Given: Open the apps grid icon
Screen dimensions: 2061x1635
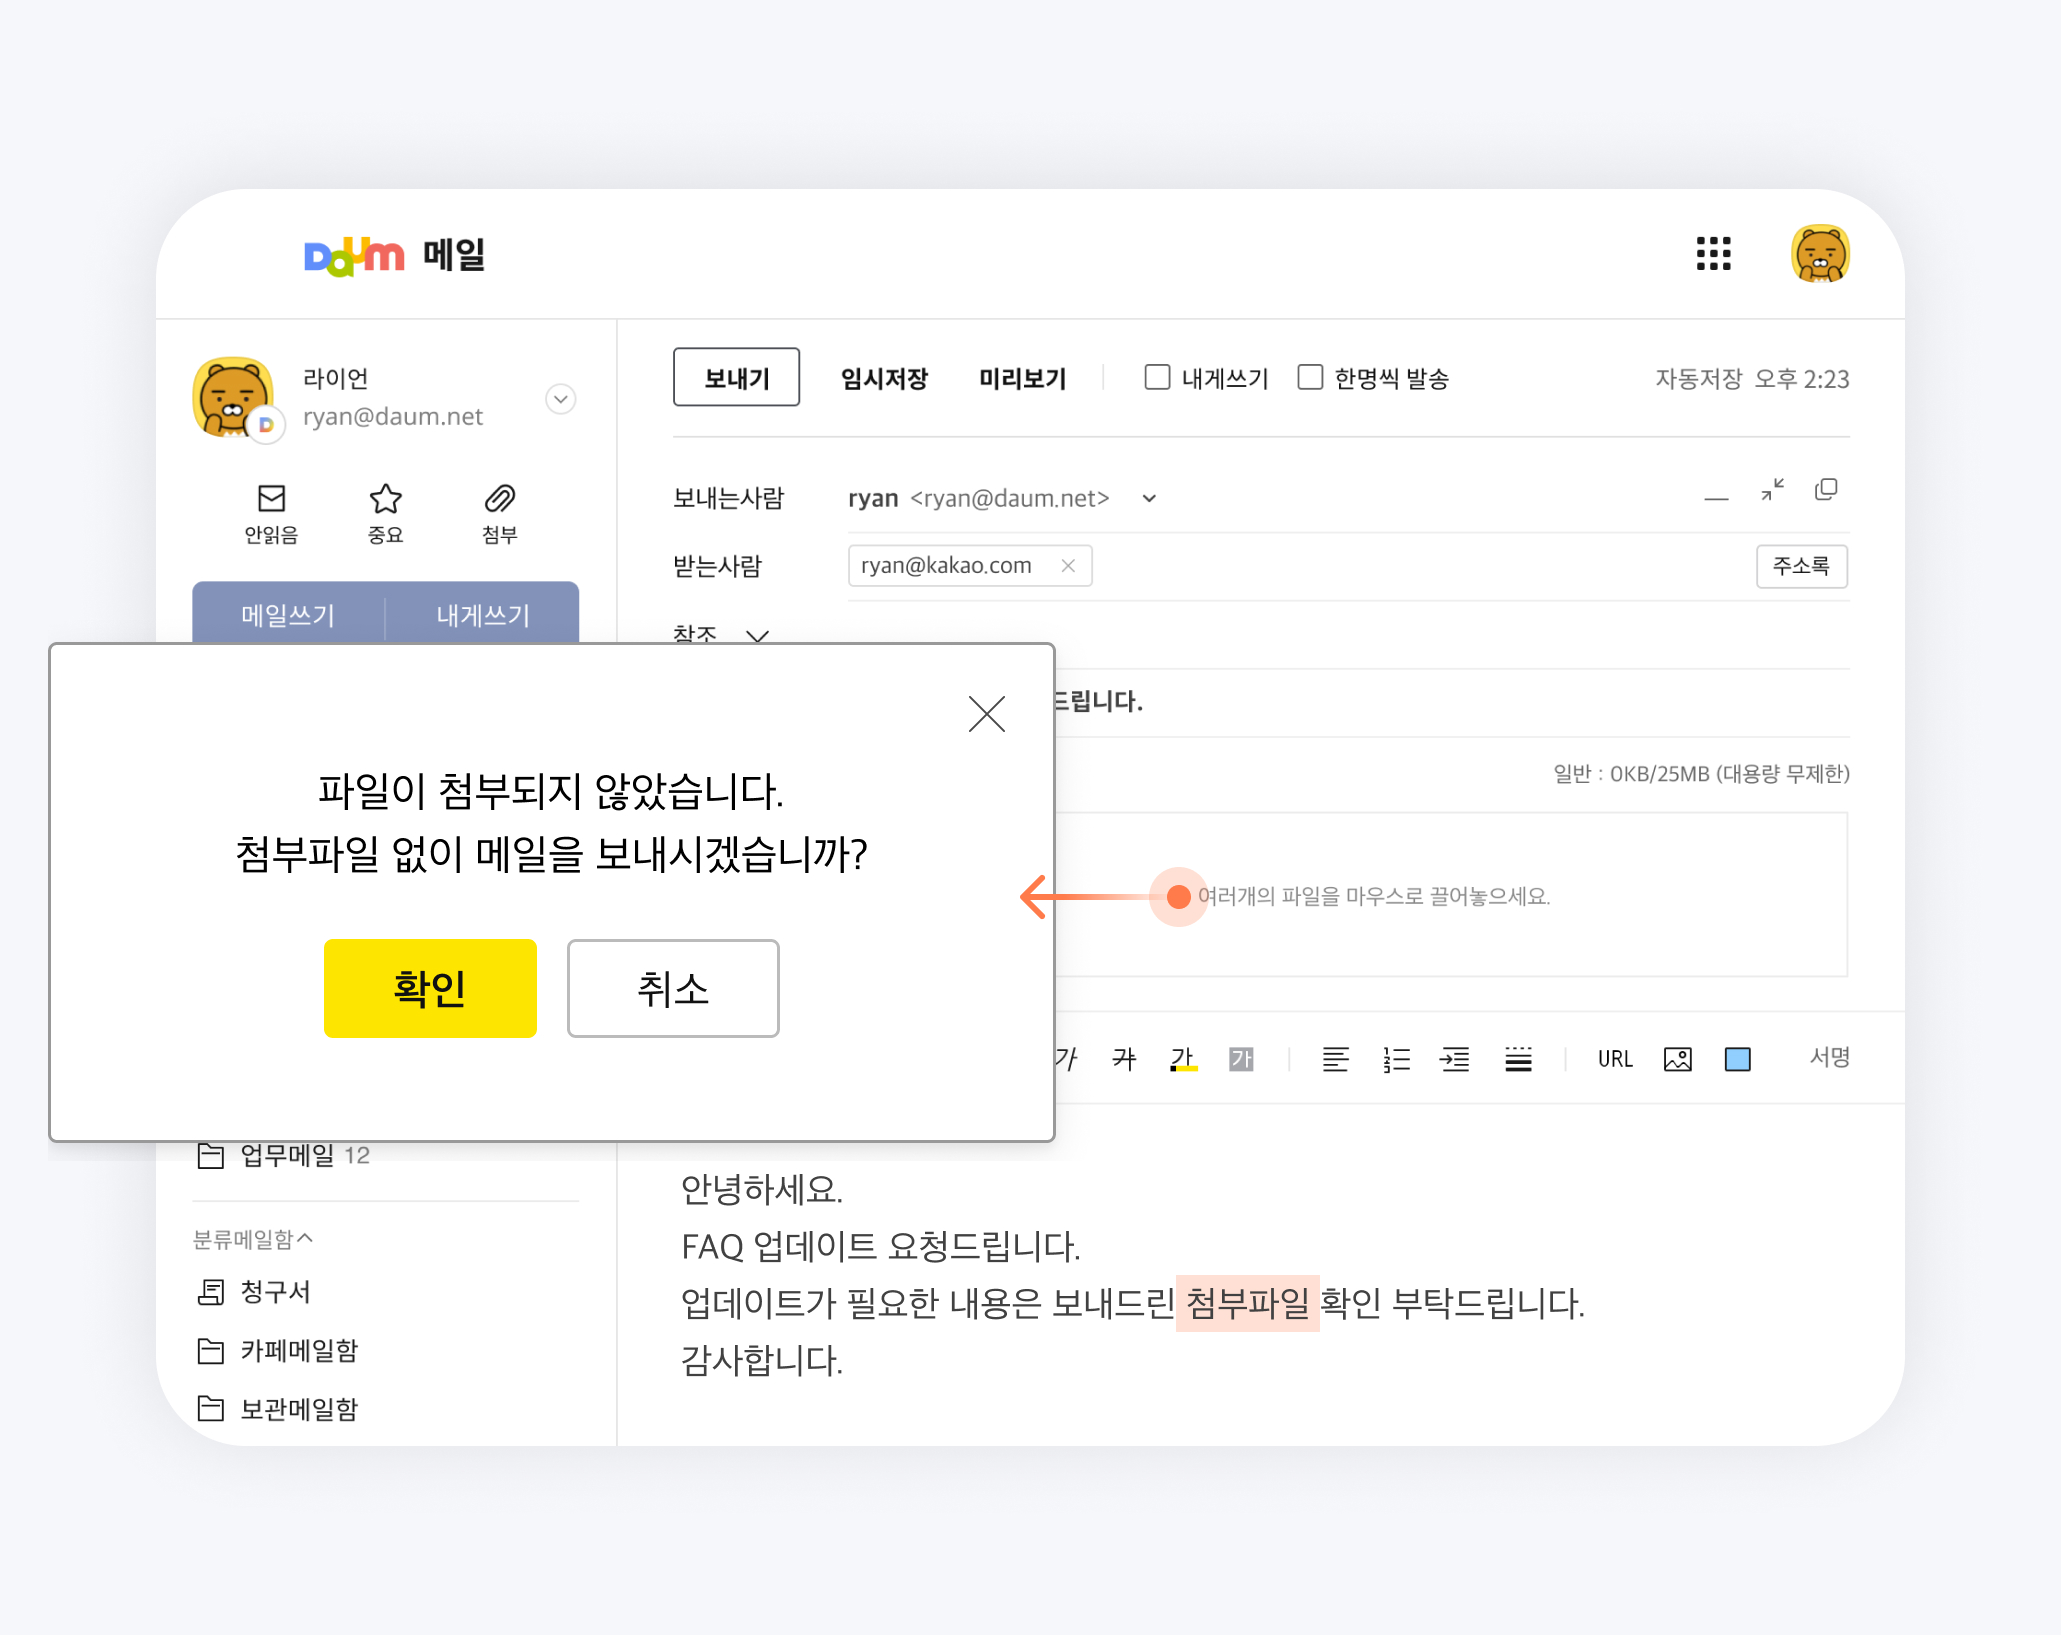Looking at the screenshot, I should tap(1713, 254).
